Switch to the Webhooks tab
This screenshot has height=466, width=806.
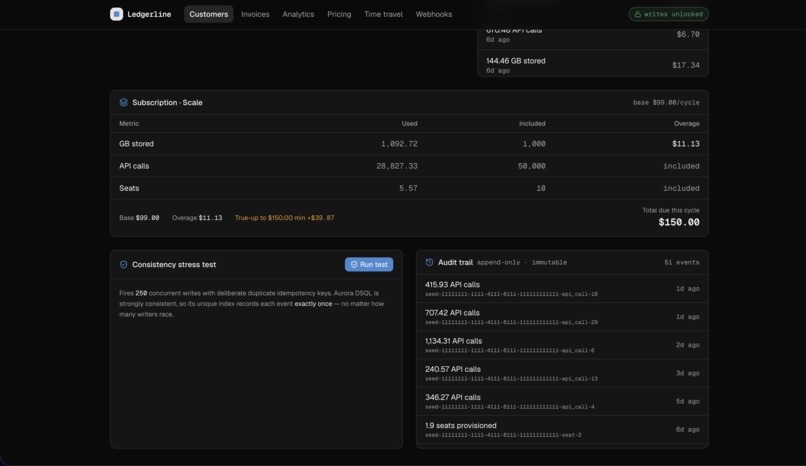(434, 14)
